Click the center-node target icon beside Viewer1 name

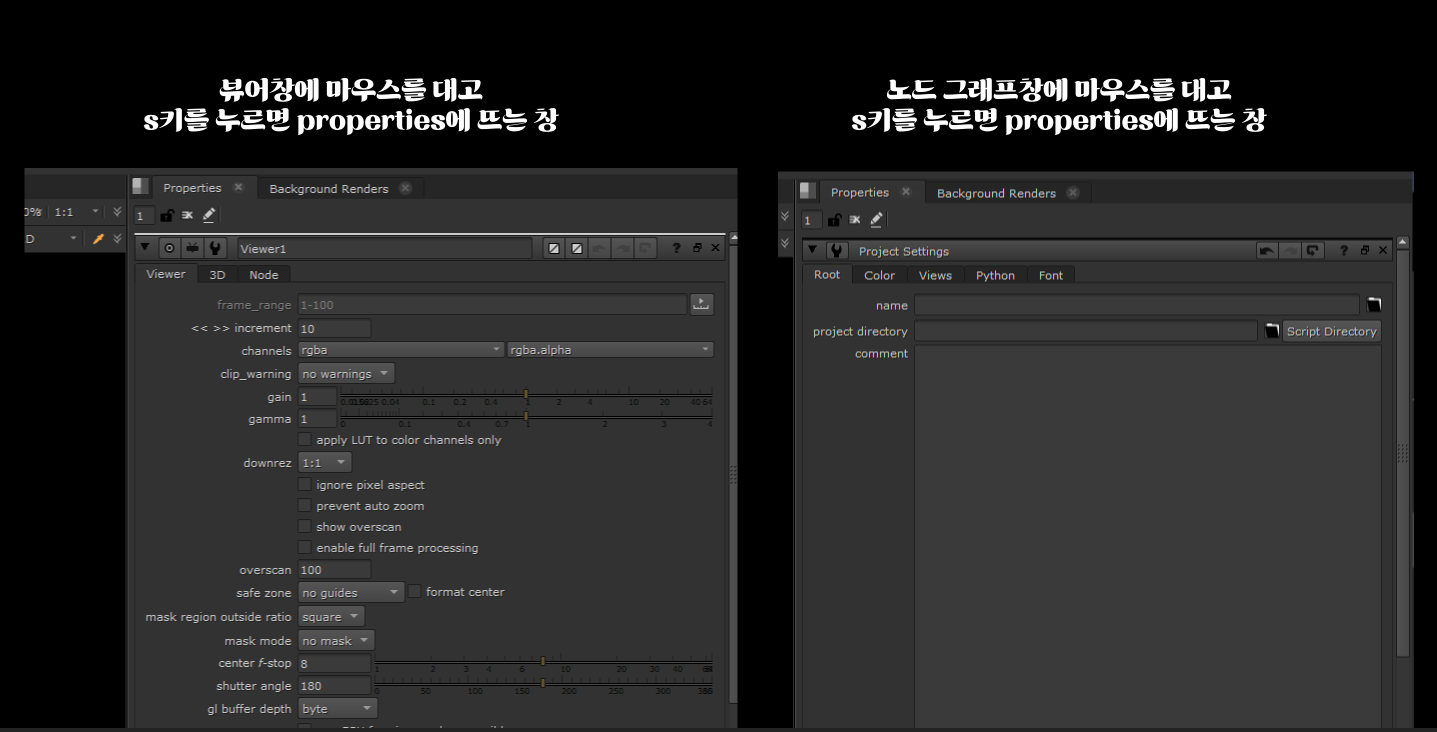point(169,248)
